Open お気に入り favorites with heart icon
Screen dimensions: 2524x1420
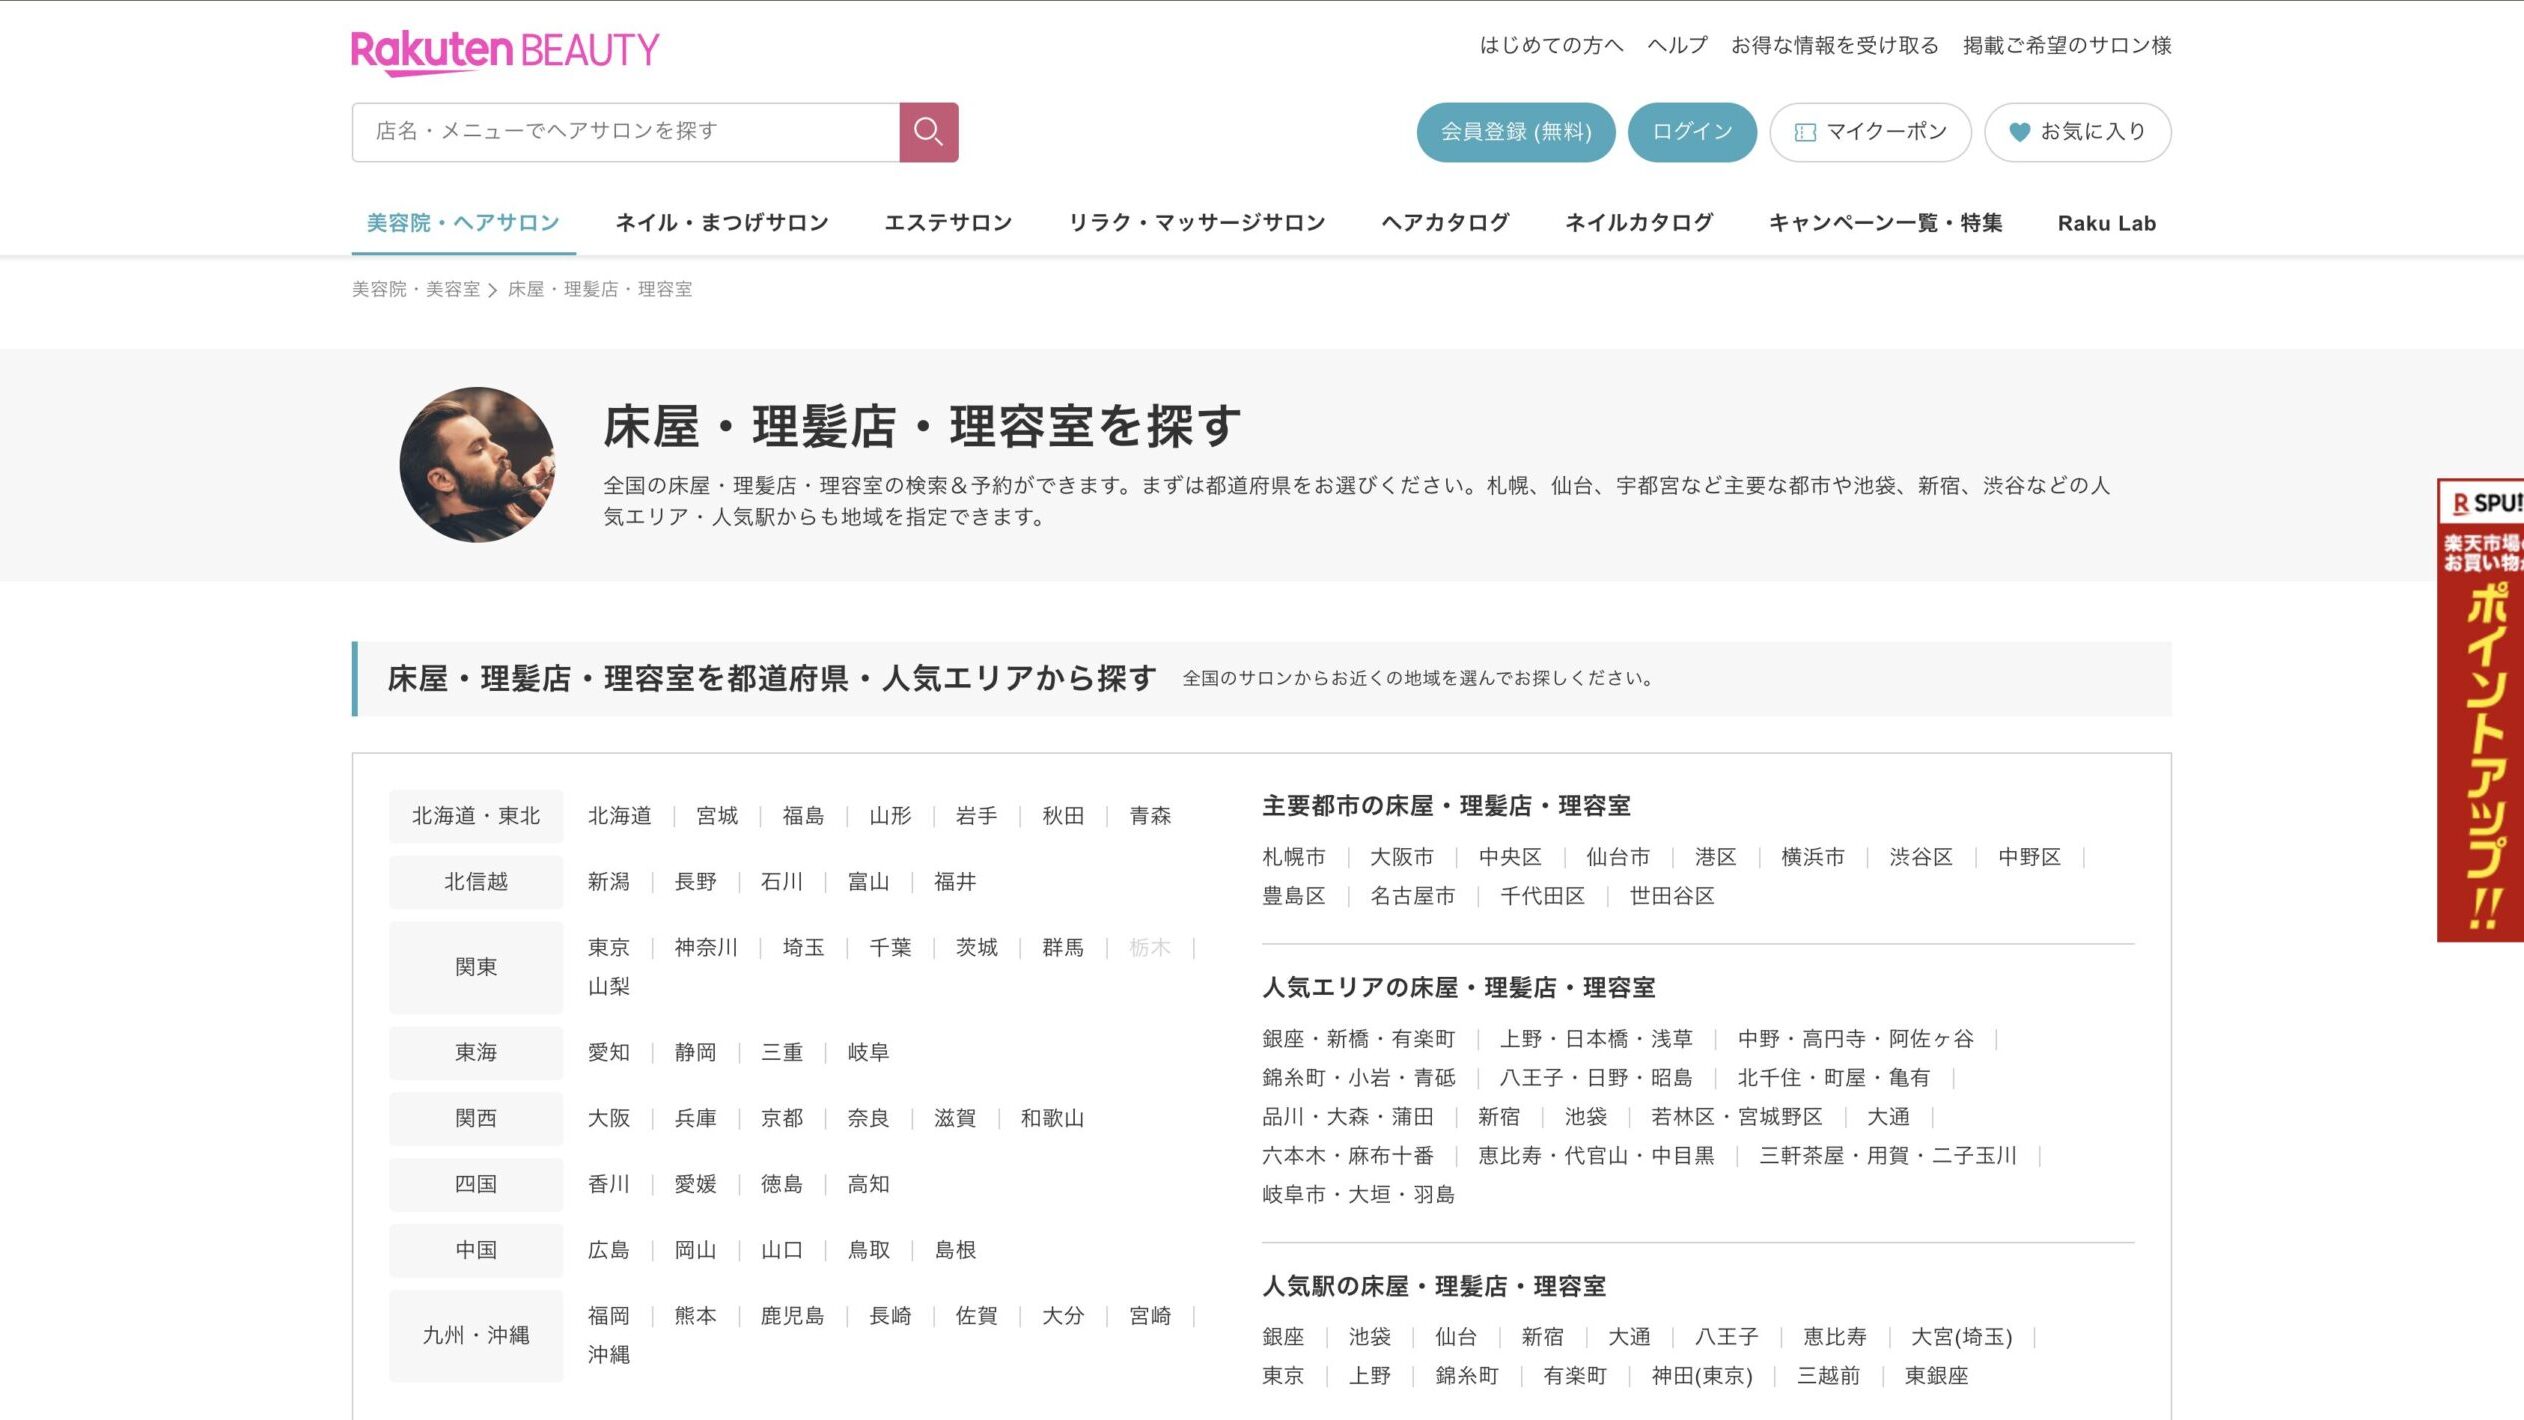coord(2077,132)
